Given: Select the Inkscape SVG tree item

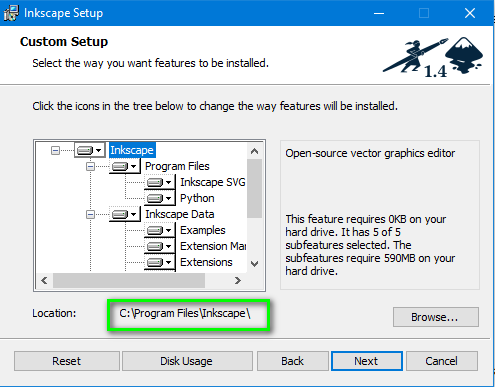Looking at the screenshot, I should point(213,182).
